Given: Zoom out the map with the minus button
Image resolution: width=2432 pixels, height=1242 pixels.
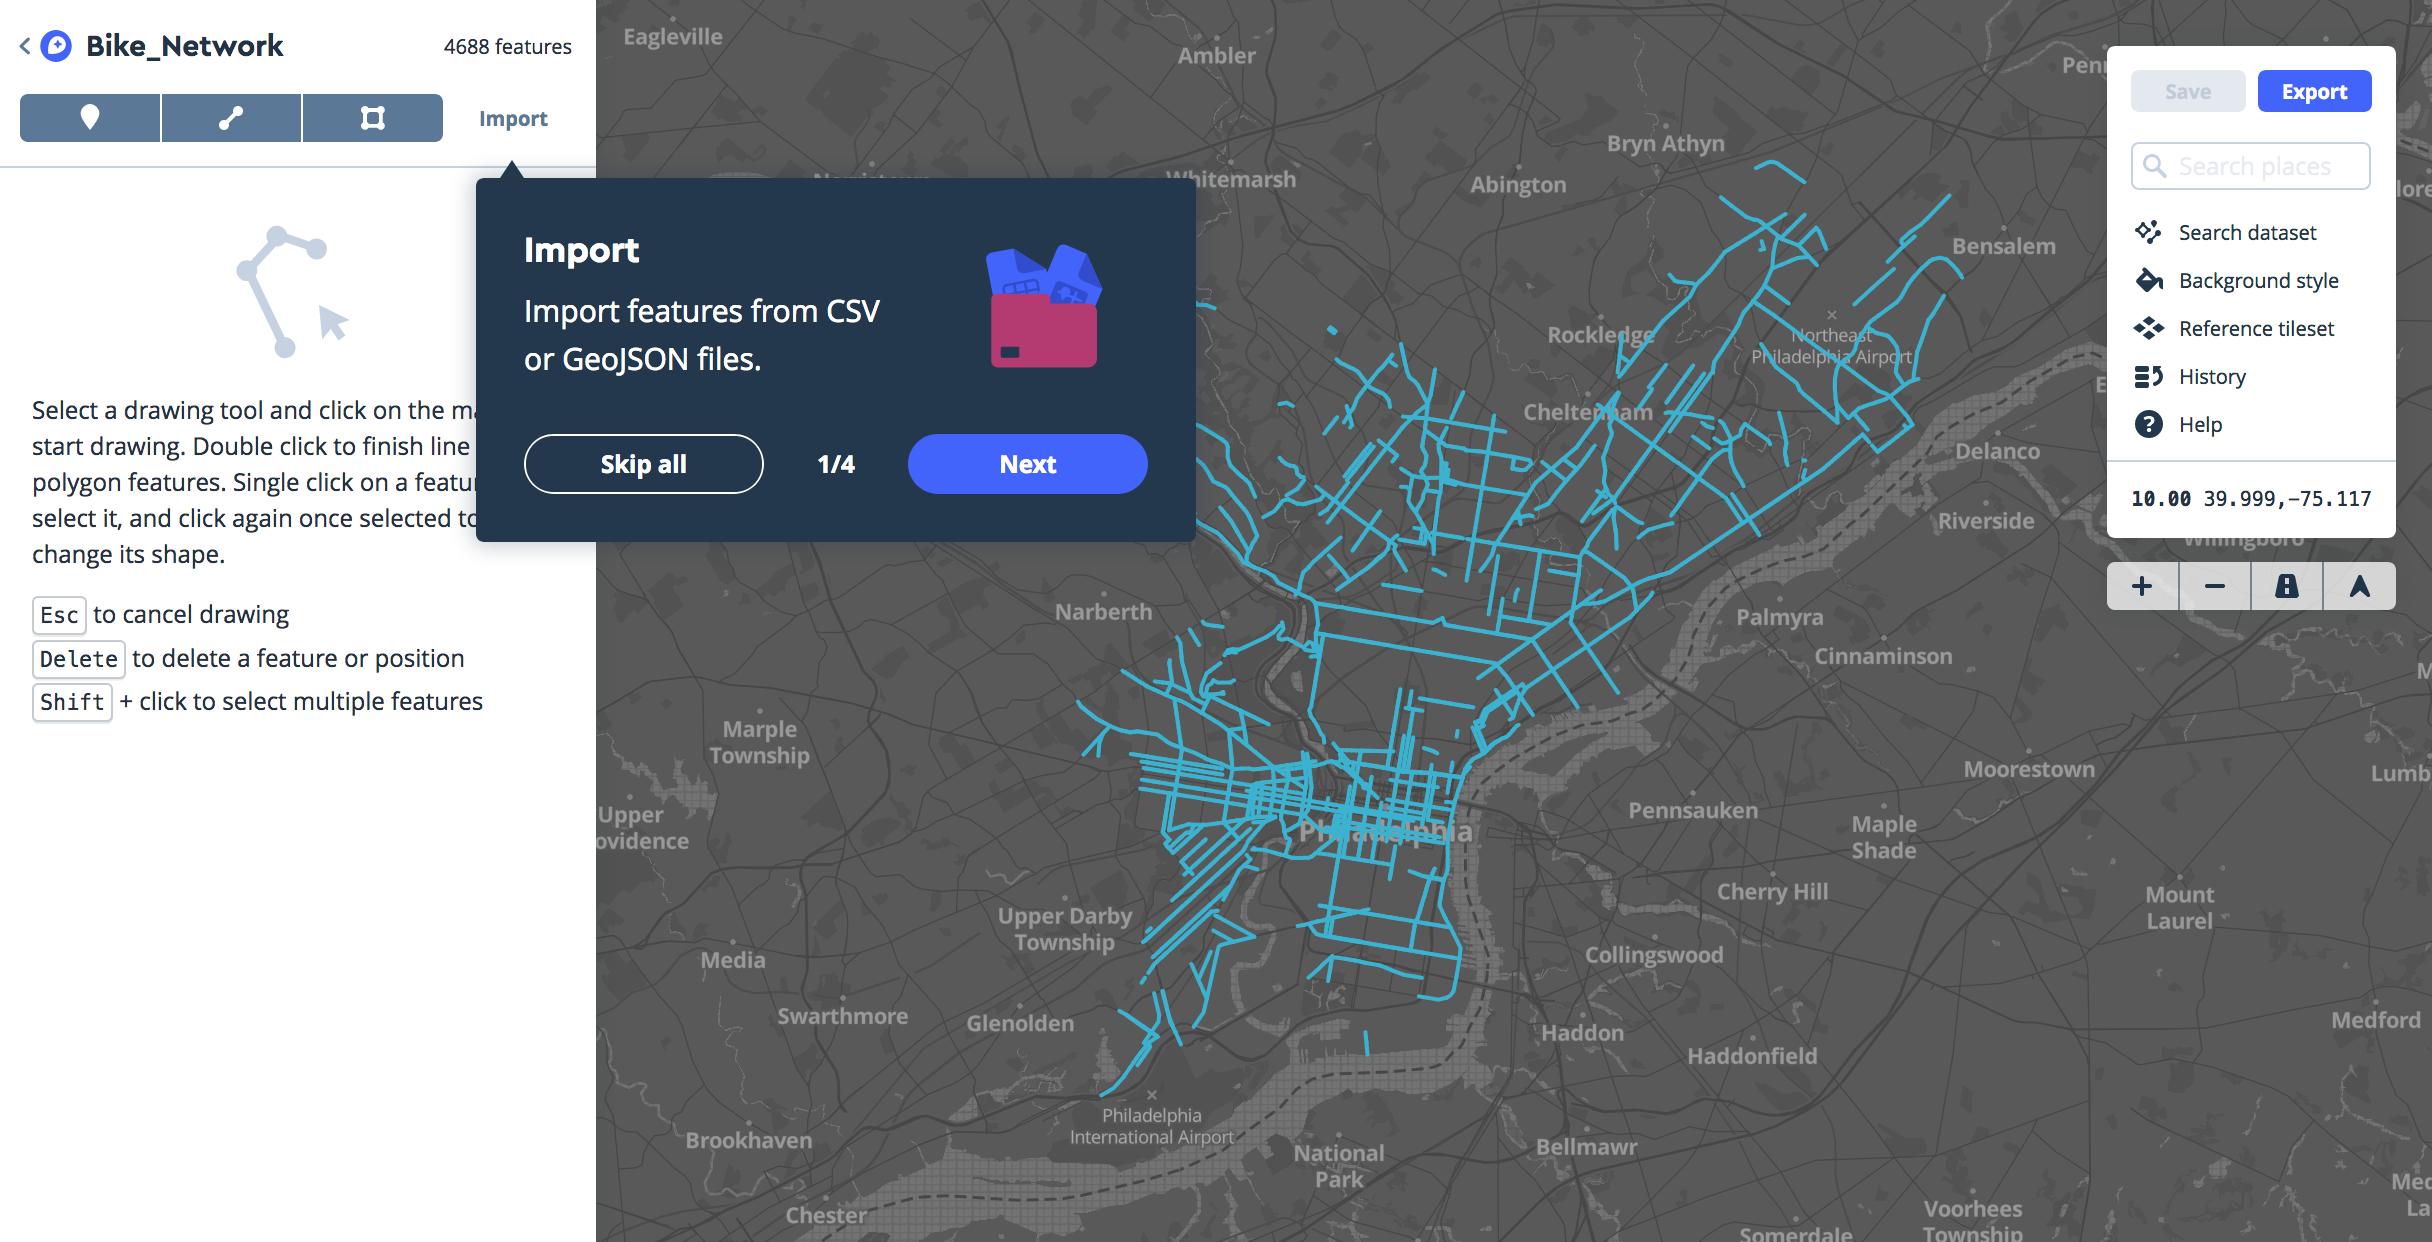Looking at the screenshot, I should click(2215, 586).
